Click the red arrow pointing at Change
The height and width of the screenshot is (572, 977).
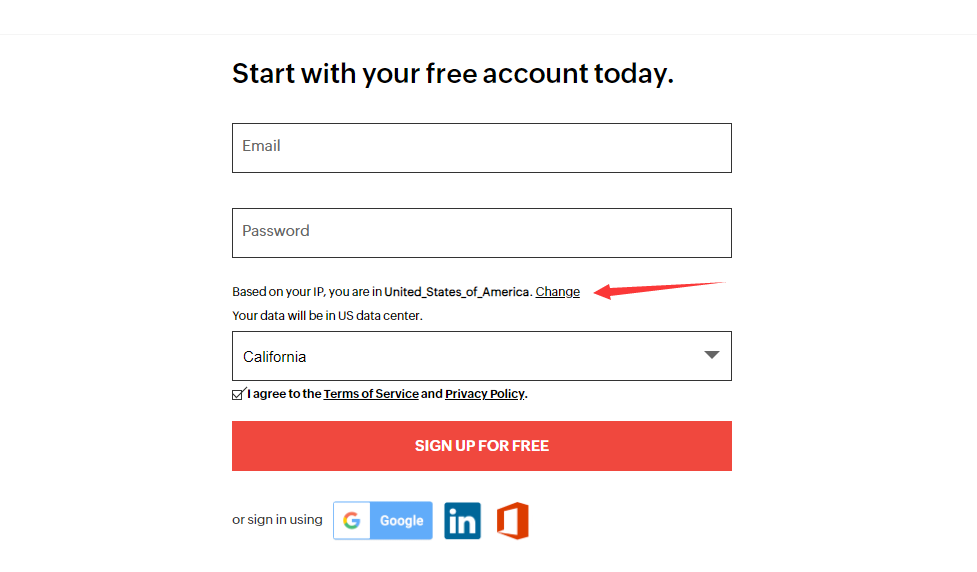pos(658,289)
